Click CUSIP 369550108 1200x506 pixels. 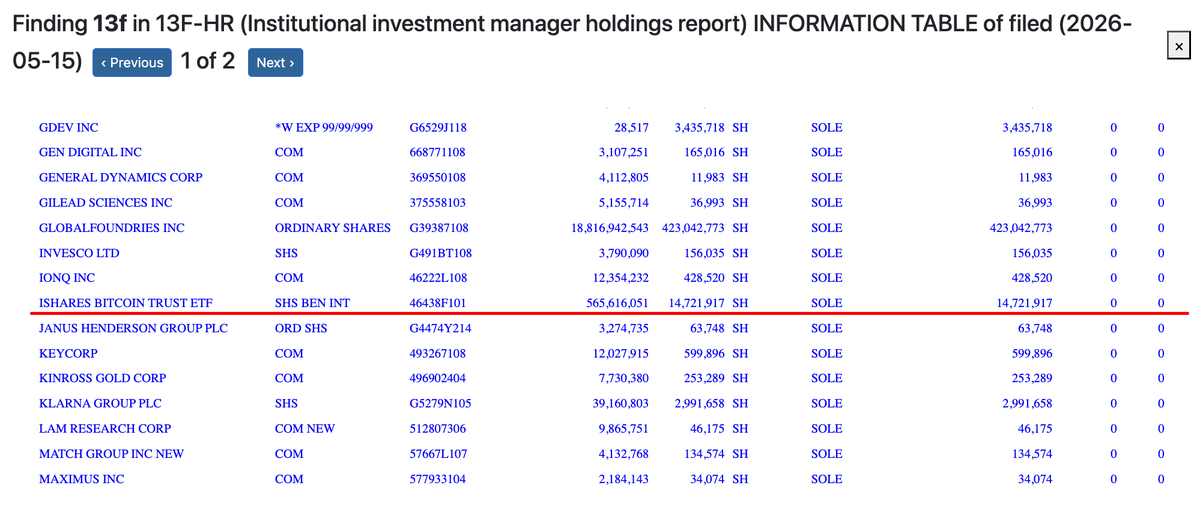pos(438,178)
